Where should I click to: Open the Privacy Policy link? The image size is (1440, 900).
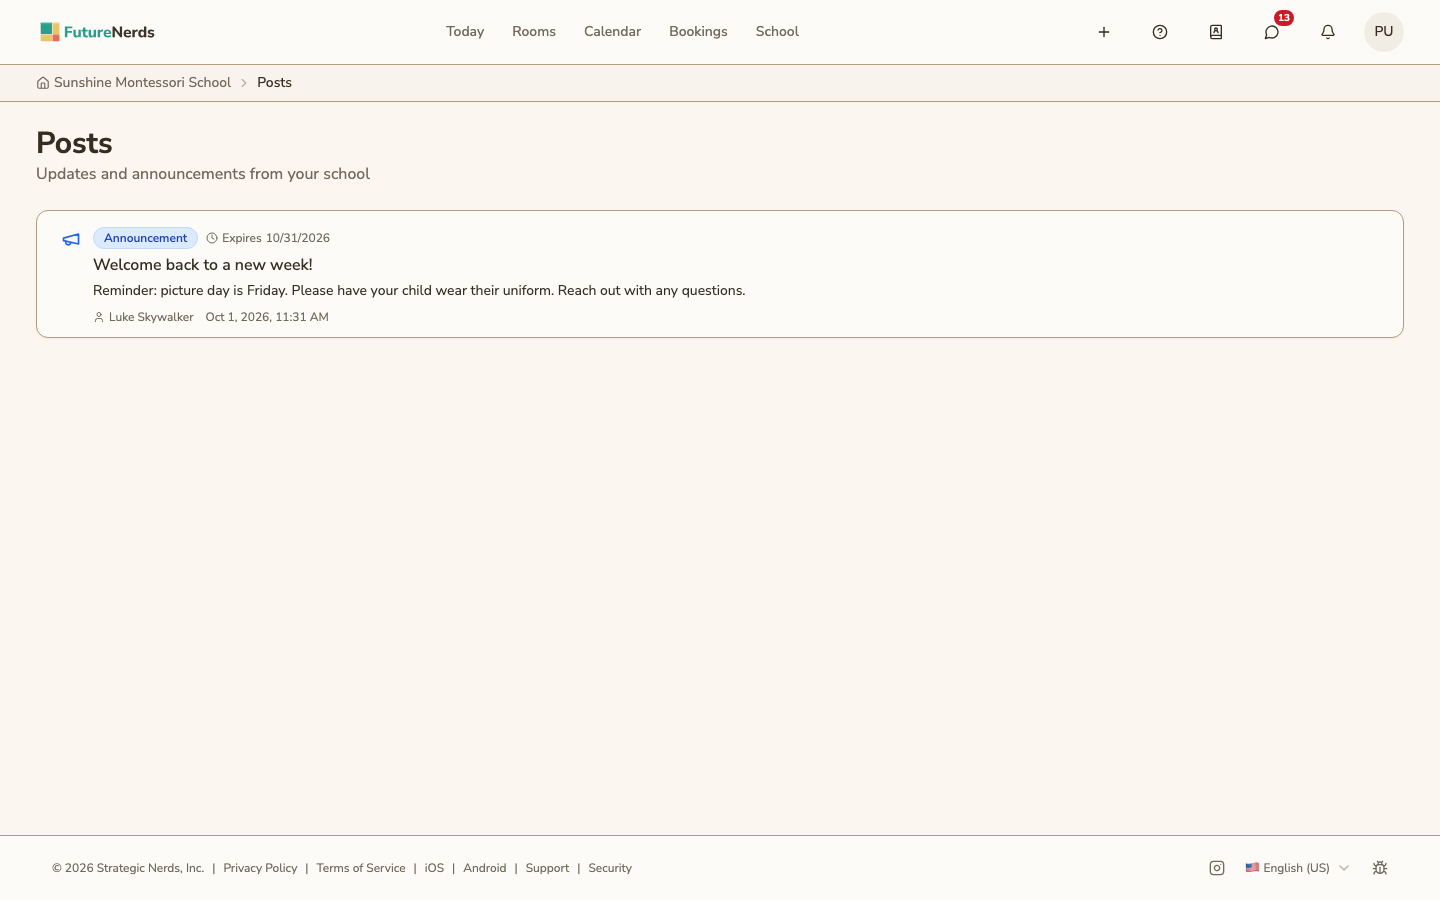(x=260, y=868)
